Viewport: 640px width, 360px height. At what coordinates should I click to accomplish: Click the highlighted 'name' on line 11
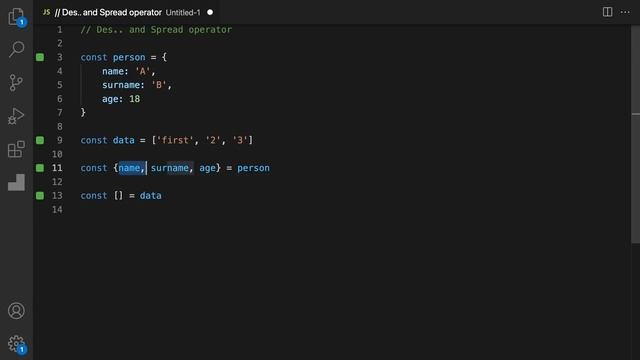129,168
